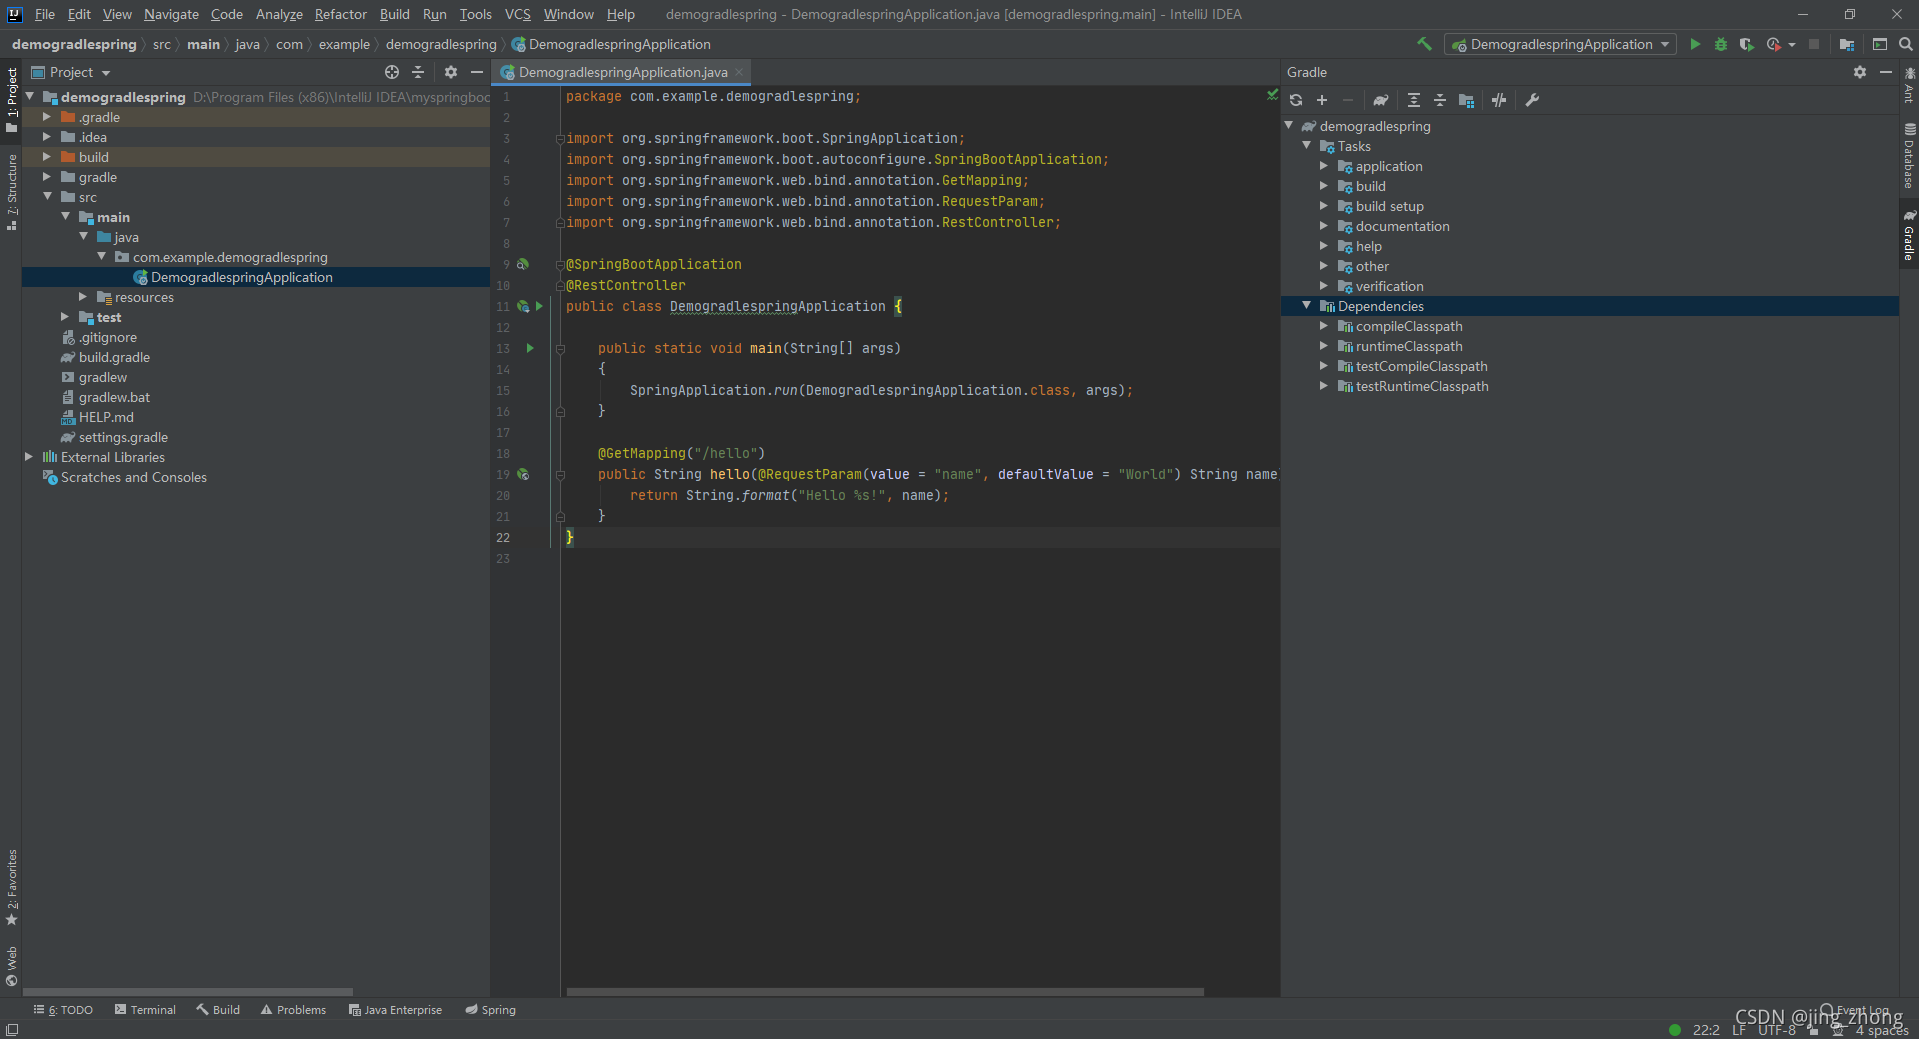Toggle the Gradle stripe button on right edge
Screen dimensions: 1919x1039
click(1909, 235)
